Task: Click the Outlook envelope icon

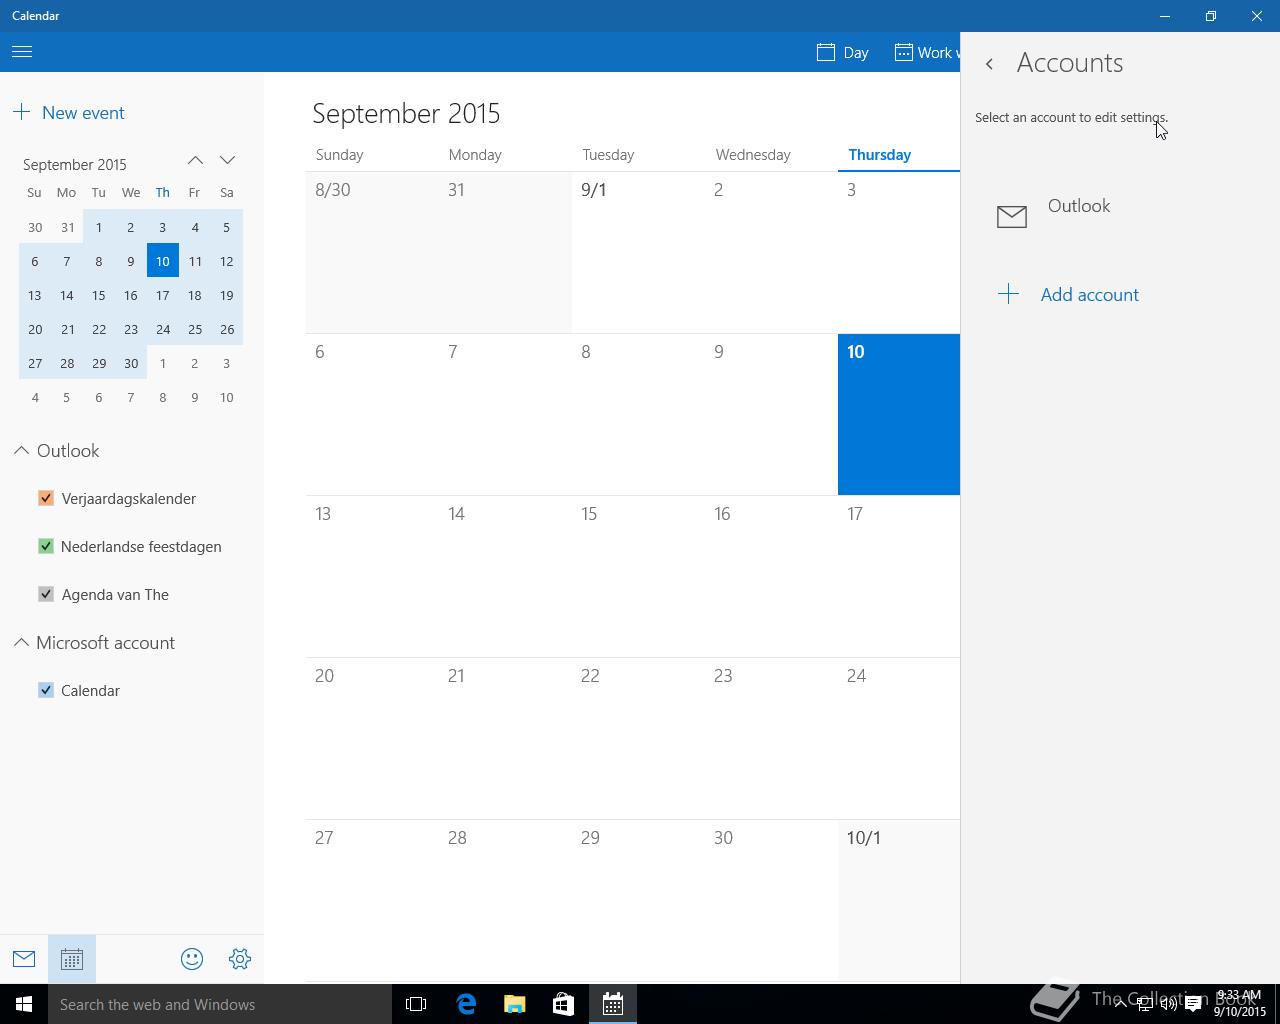Action: point(1012,216)
